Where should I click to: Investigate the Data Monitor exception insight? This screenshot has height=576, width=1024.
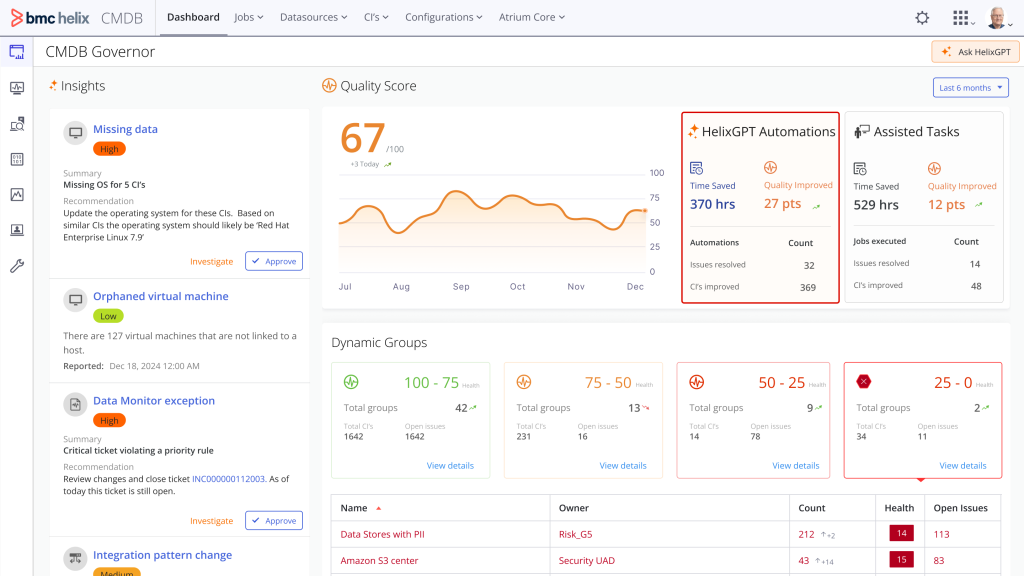point(212,520)
